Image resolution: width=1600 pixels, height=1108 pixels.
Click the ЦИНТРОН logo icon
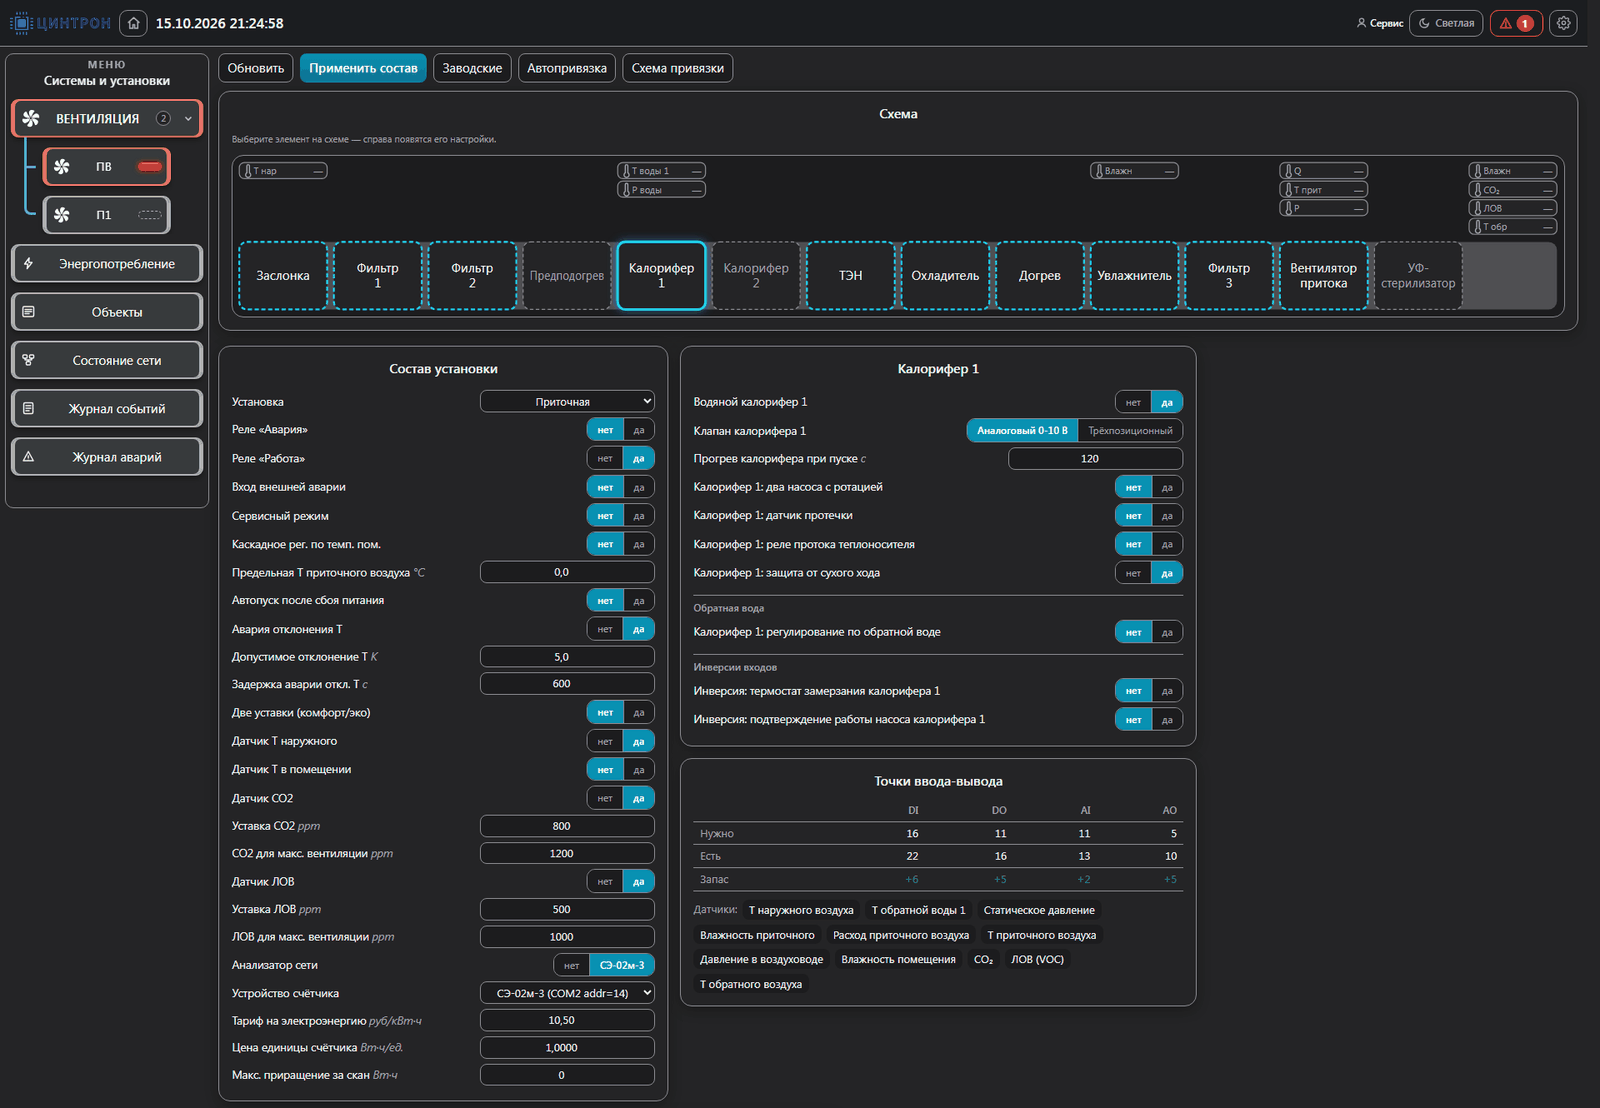20,23
